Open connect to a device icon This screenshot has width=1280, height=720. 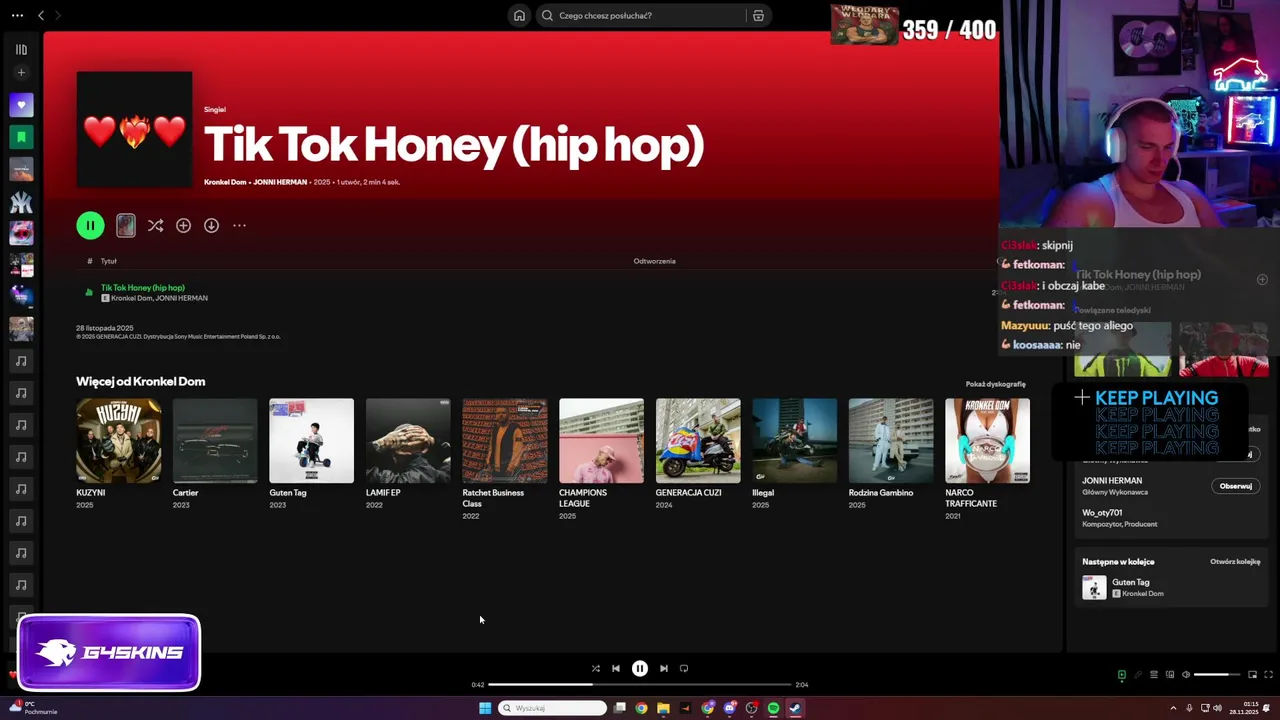[1170, 675]
